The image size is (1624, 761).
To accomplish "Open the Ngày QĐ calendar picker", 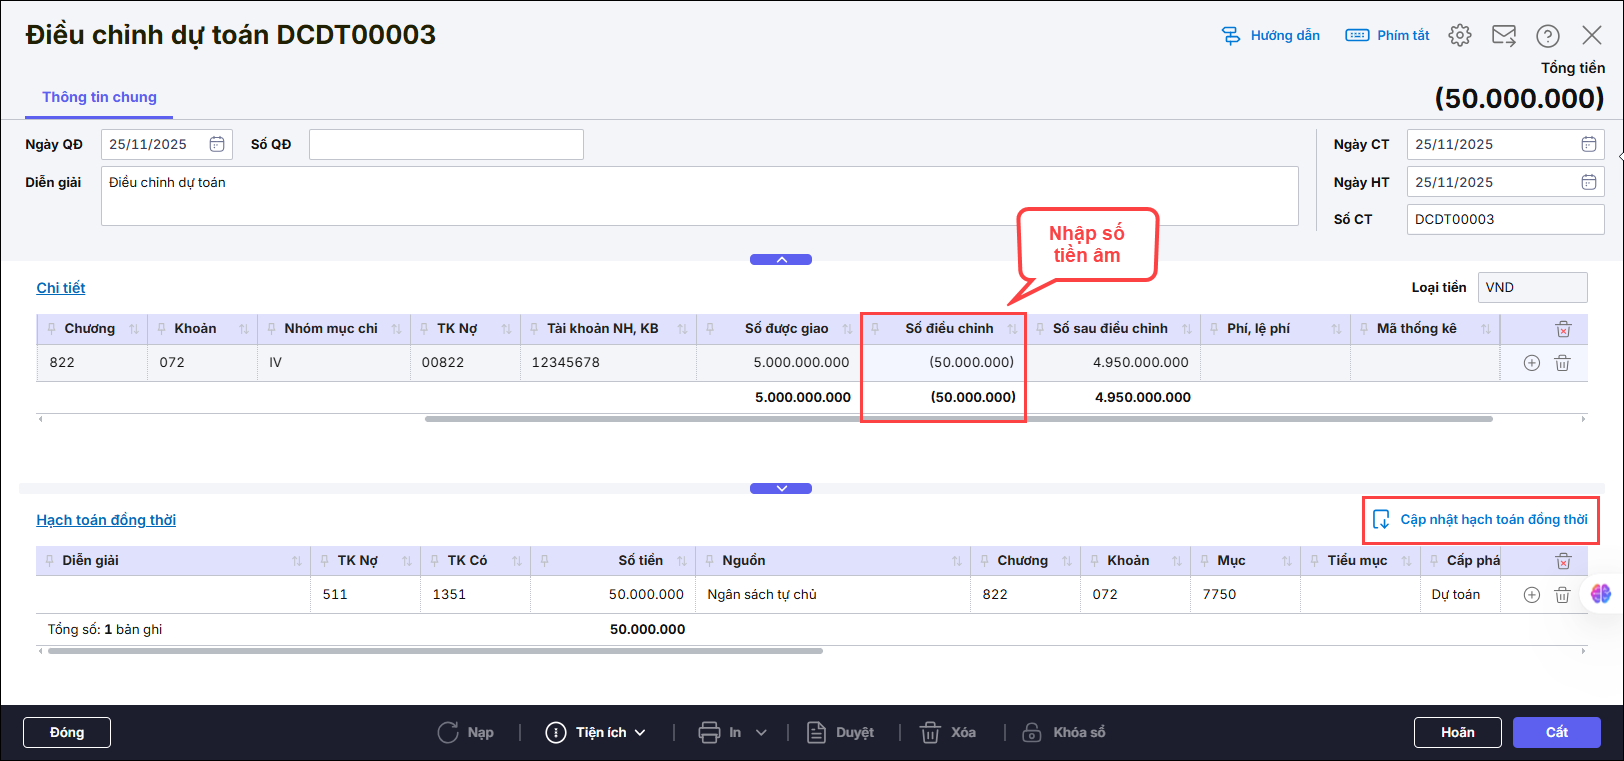I will [217, 144].
